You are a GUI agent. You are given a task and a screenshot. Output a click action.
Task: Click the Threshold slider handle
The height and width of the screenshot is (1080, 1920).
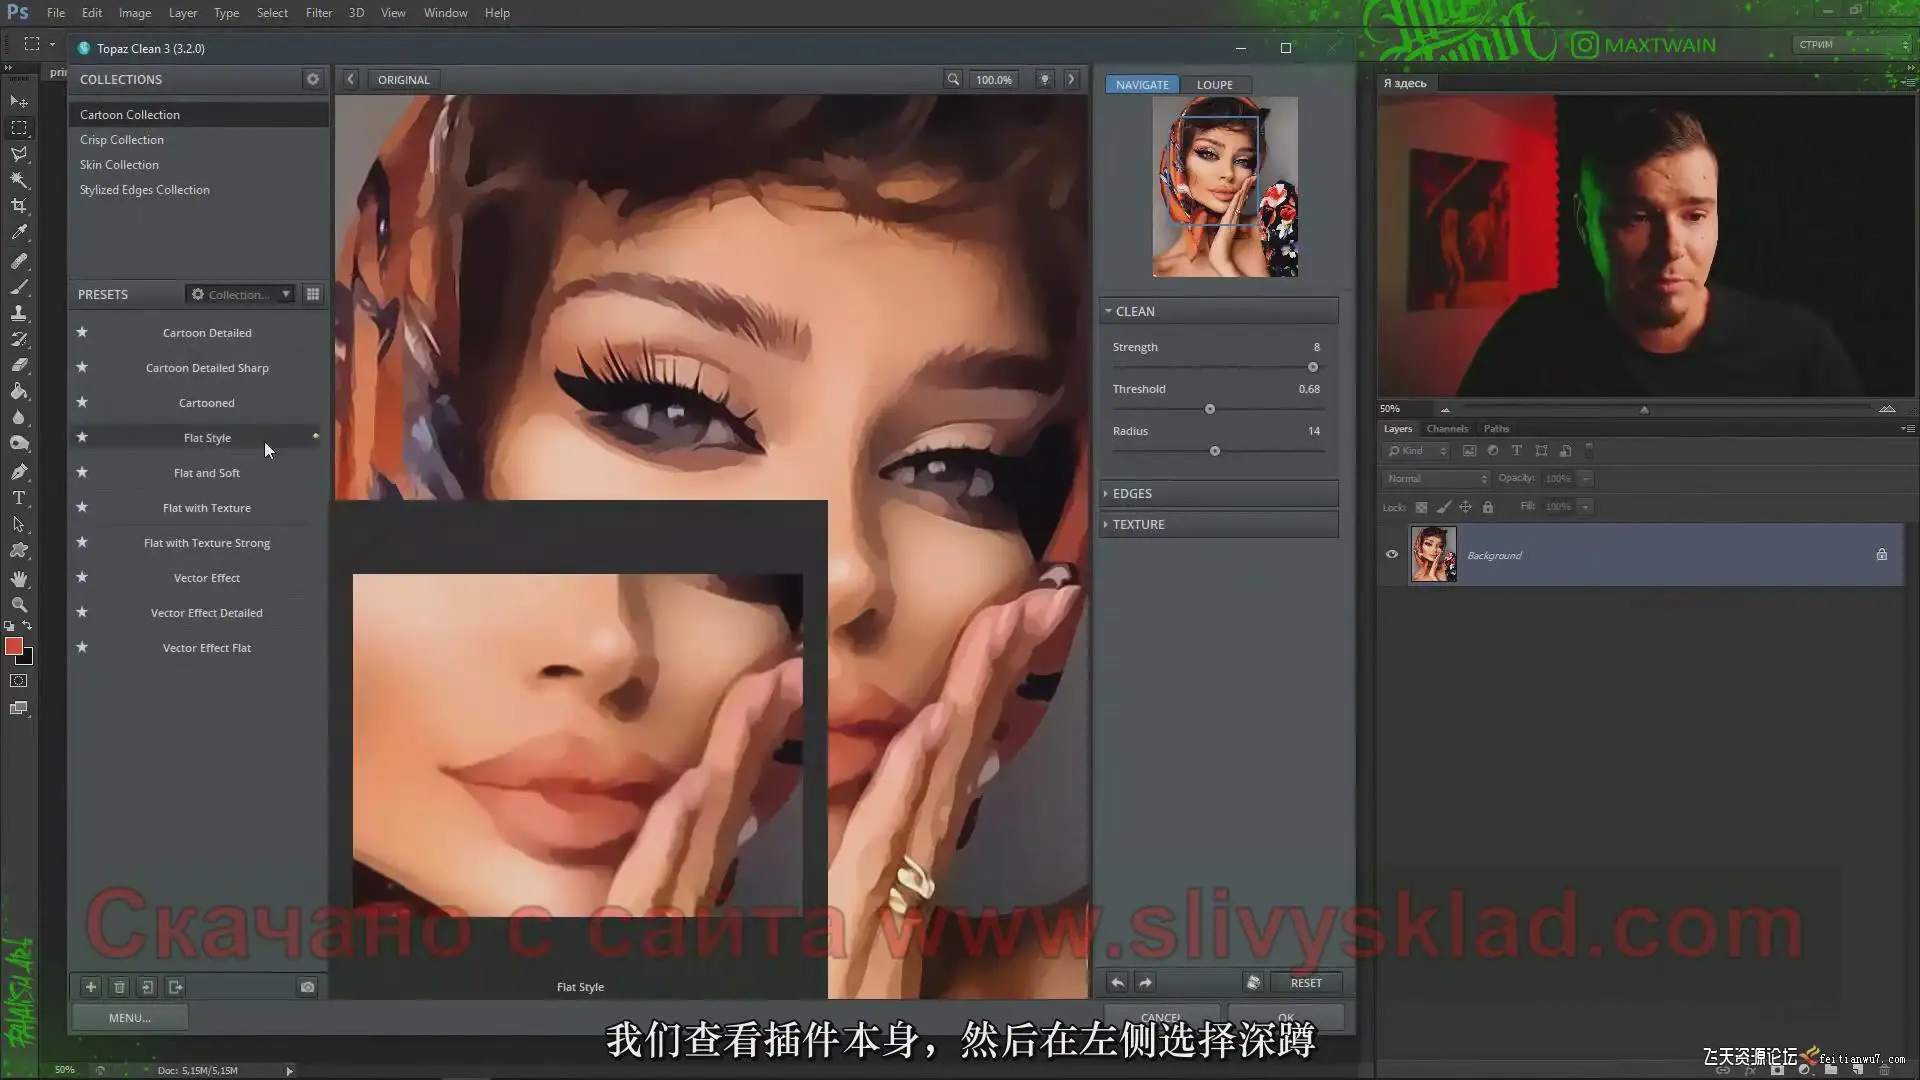(x=1210, y=409)
